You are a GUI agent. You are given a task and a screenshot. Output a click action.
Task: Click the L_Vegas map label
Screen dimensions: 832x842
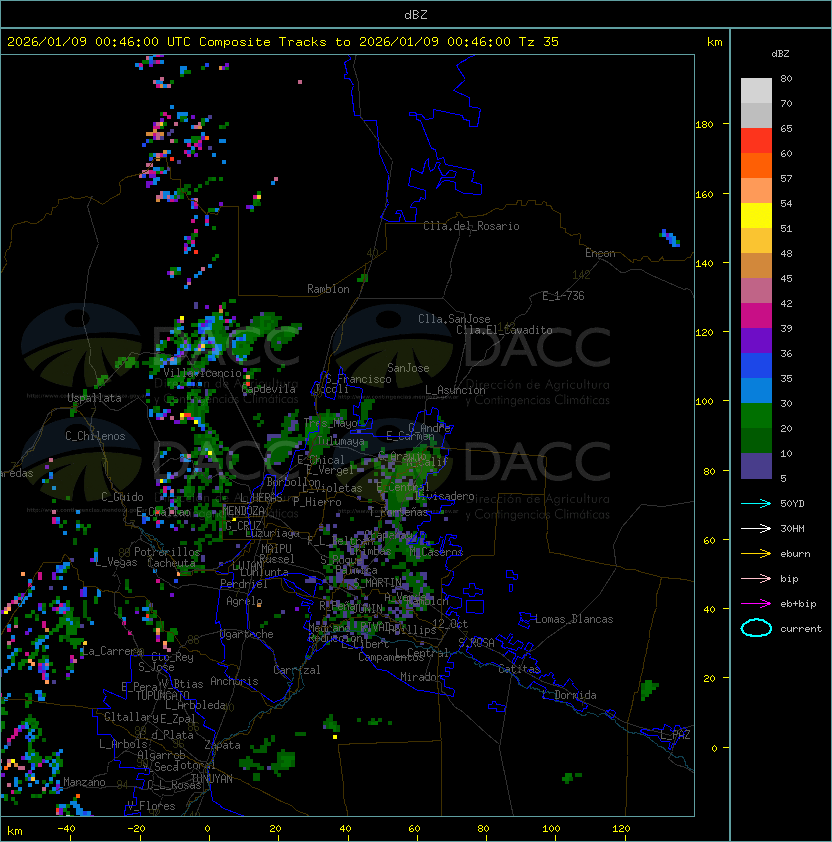116,562
